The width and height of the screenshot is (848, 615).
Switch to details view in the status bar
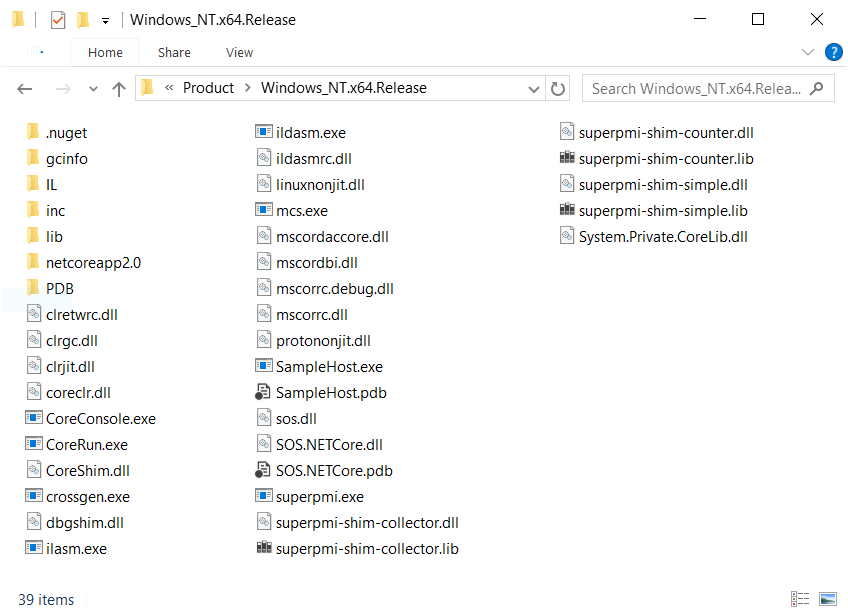799,599
